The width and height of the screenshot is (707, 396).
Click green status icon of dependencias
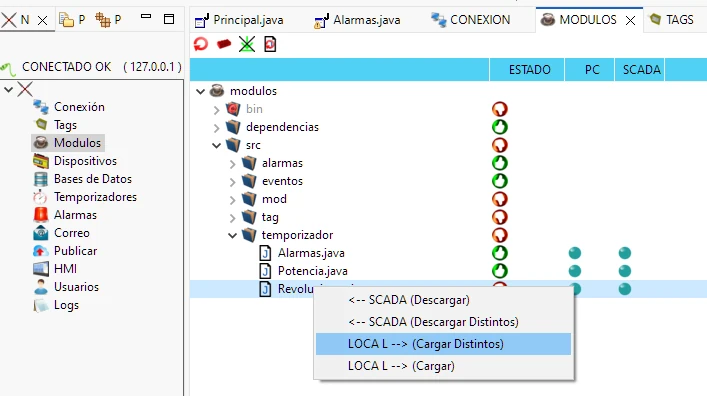500,127
